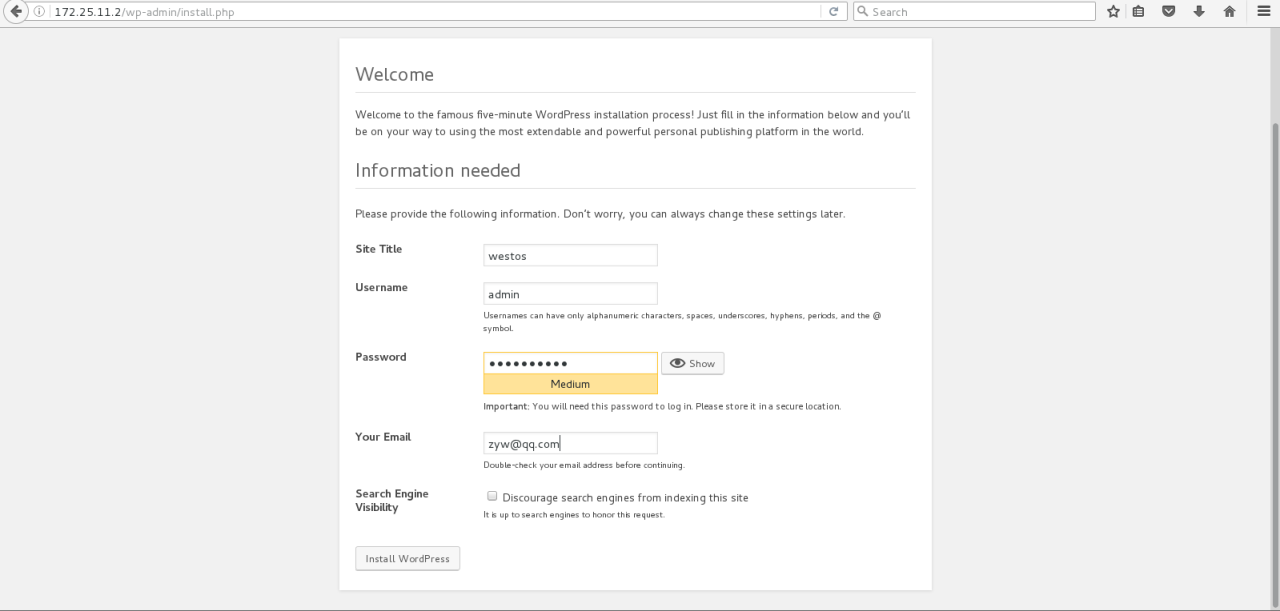Click the Your Email field
The height and width of the screenshot is (611, 1280).
[570, 443]
